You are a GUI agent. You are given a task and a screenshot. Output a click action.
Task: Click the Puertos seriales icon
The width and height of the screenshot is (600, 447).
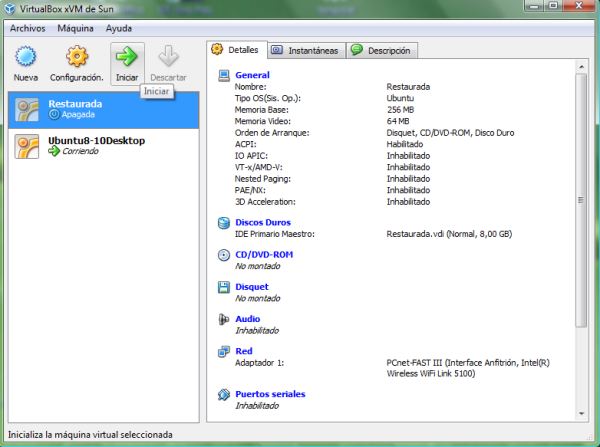click(x=224, y=395)
